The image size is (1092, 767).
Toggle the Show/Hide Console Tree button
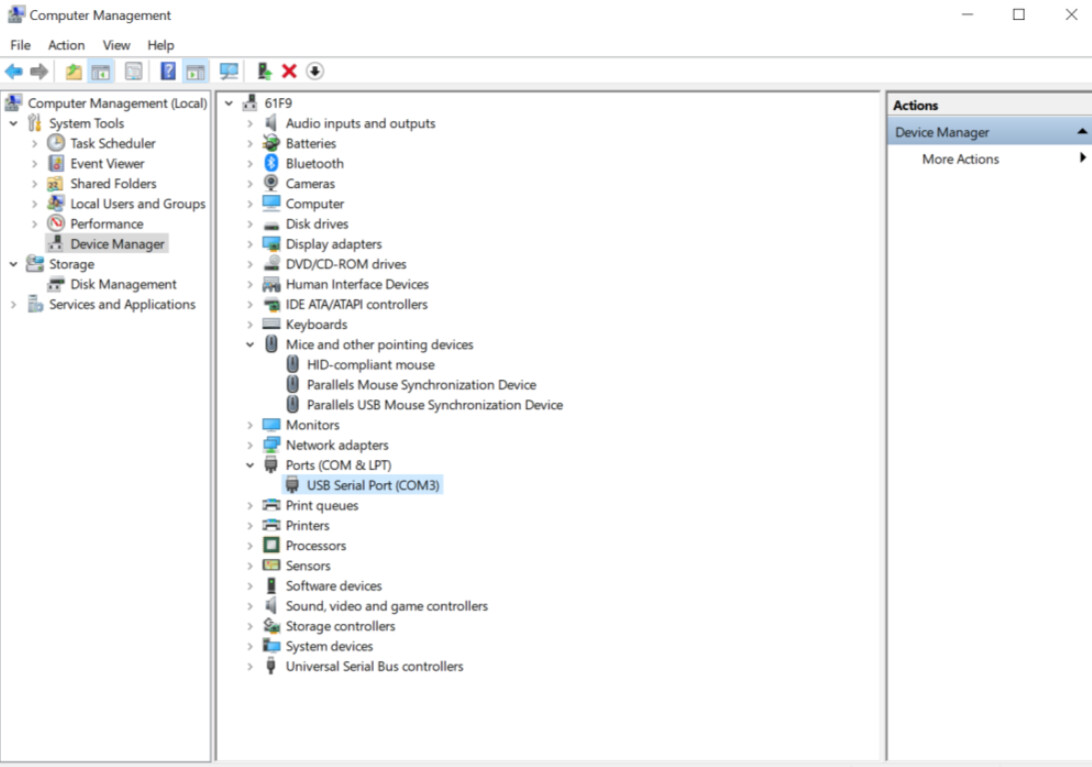101,71
